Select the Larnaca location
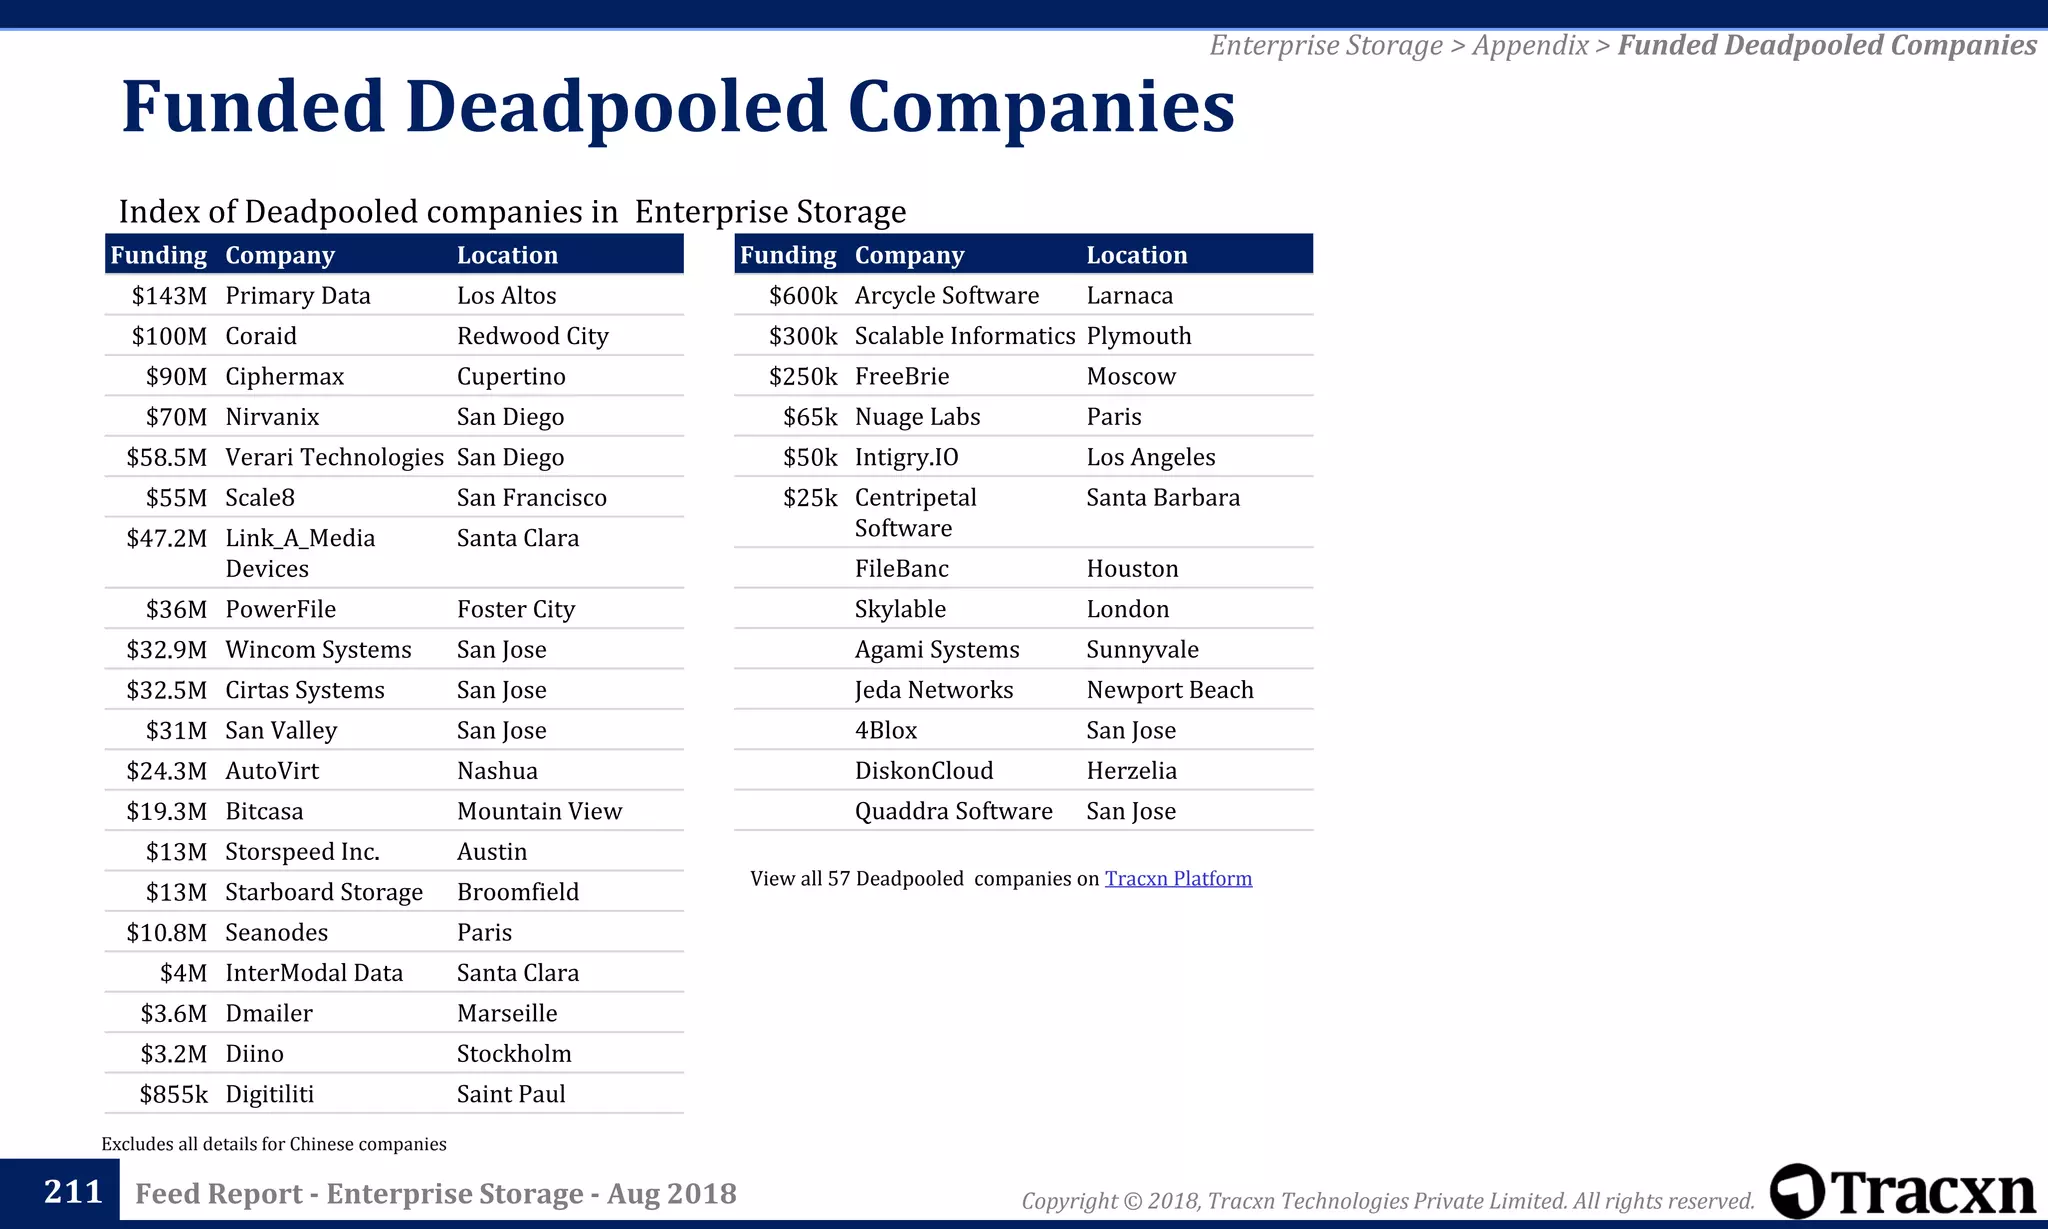This screenshot has width=2048, height=1229. 1130,296
